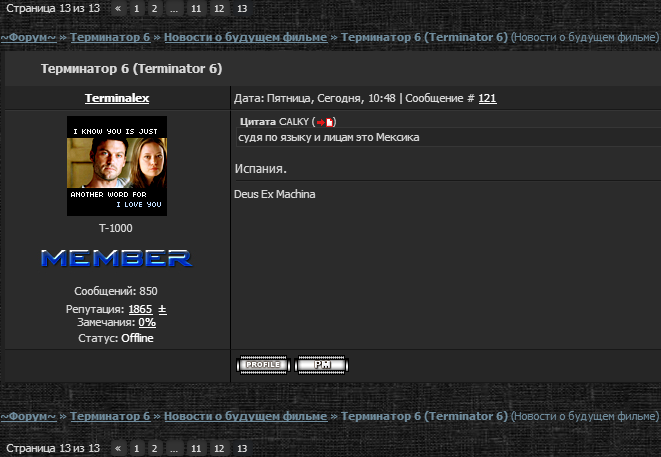Open Терминатор 6 link in top breadcrumb
The width and height of the screenshot is (661, 457).
[x=110, y=38]
